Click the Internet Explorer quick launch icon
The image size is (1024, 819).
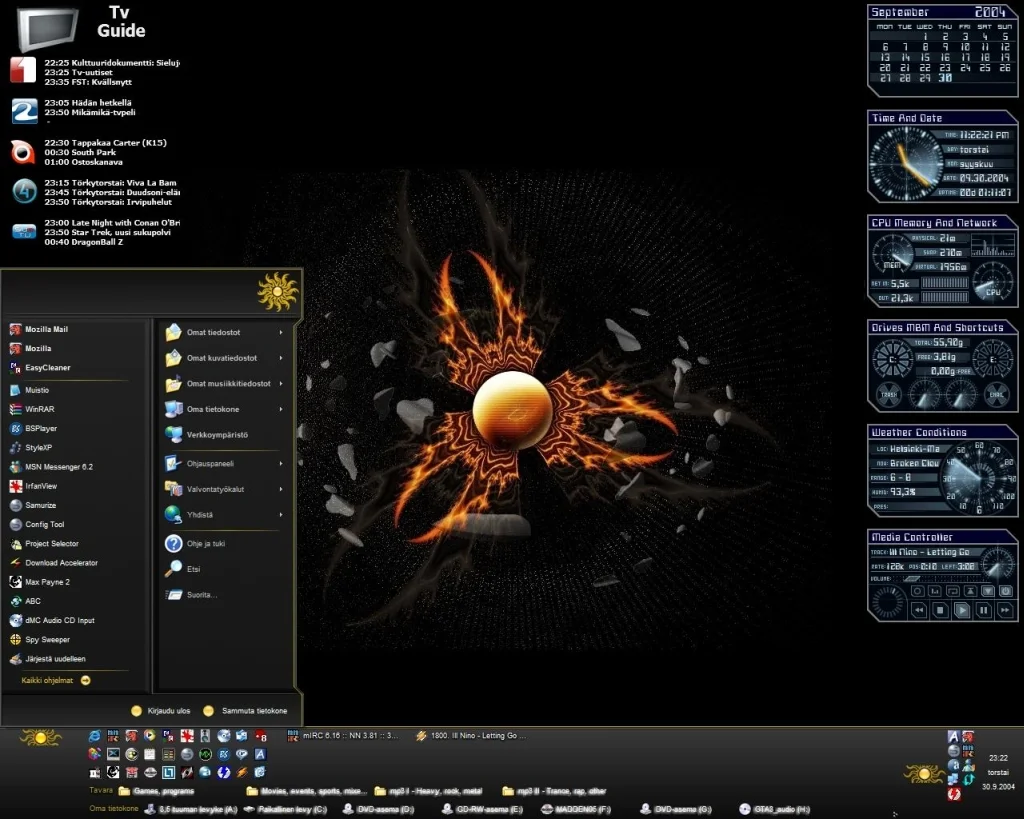point(95,736)
